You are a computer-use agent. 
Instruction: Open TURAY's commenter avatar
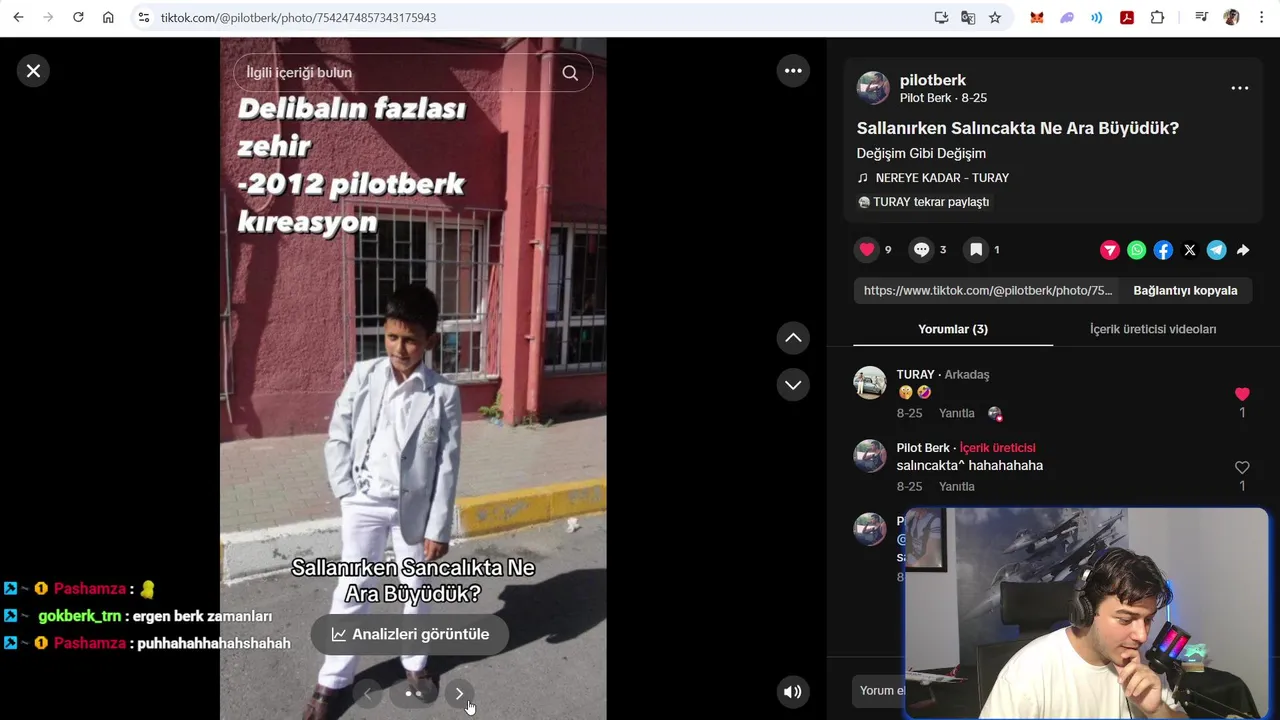point(870,383)
